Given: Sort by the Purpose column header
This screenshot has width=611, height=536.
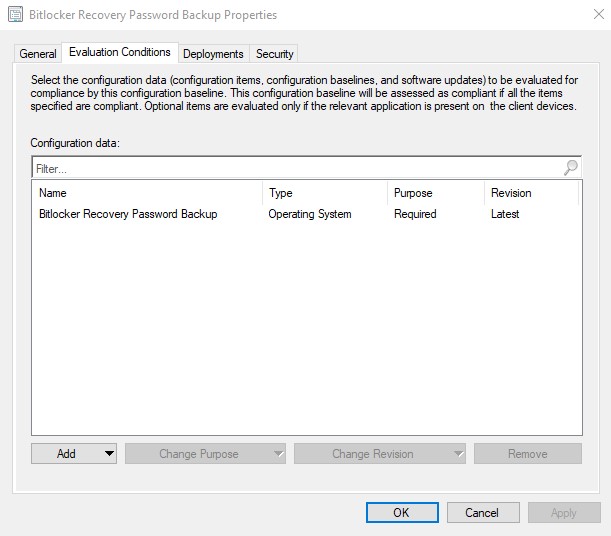Looking at the screenshot, I should point(436,193).
